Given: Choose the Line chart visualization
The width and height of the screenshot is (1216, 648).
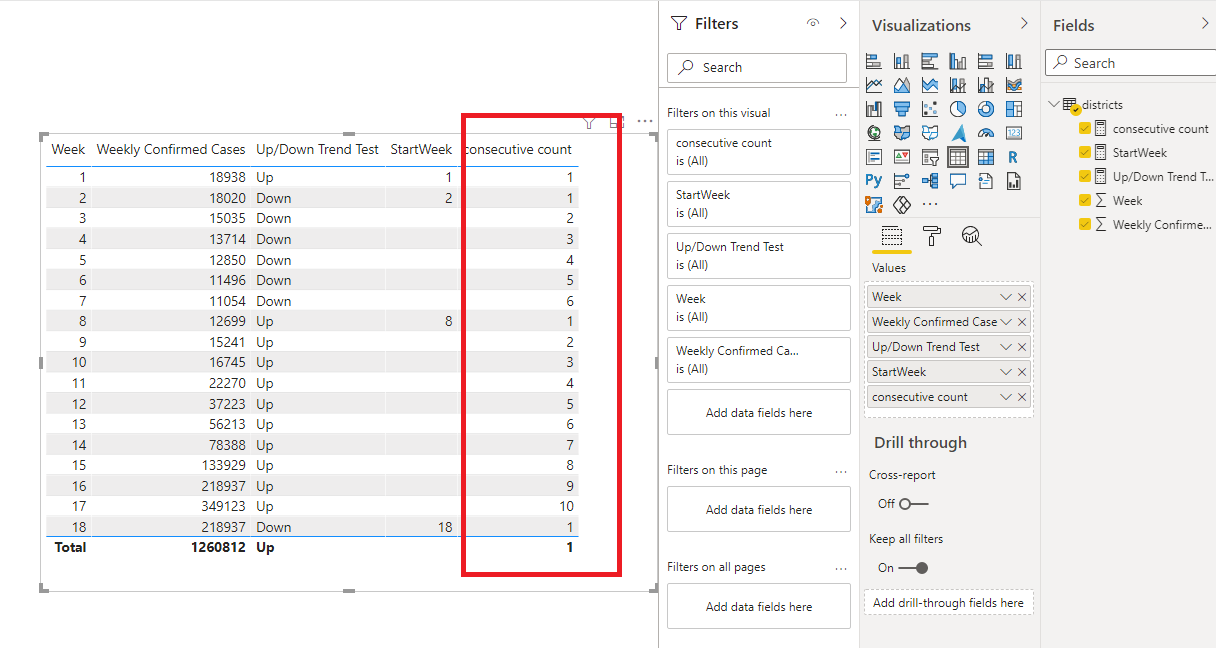Looking at the screenshot, I should click(874, 85).
